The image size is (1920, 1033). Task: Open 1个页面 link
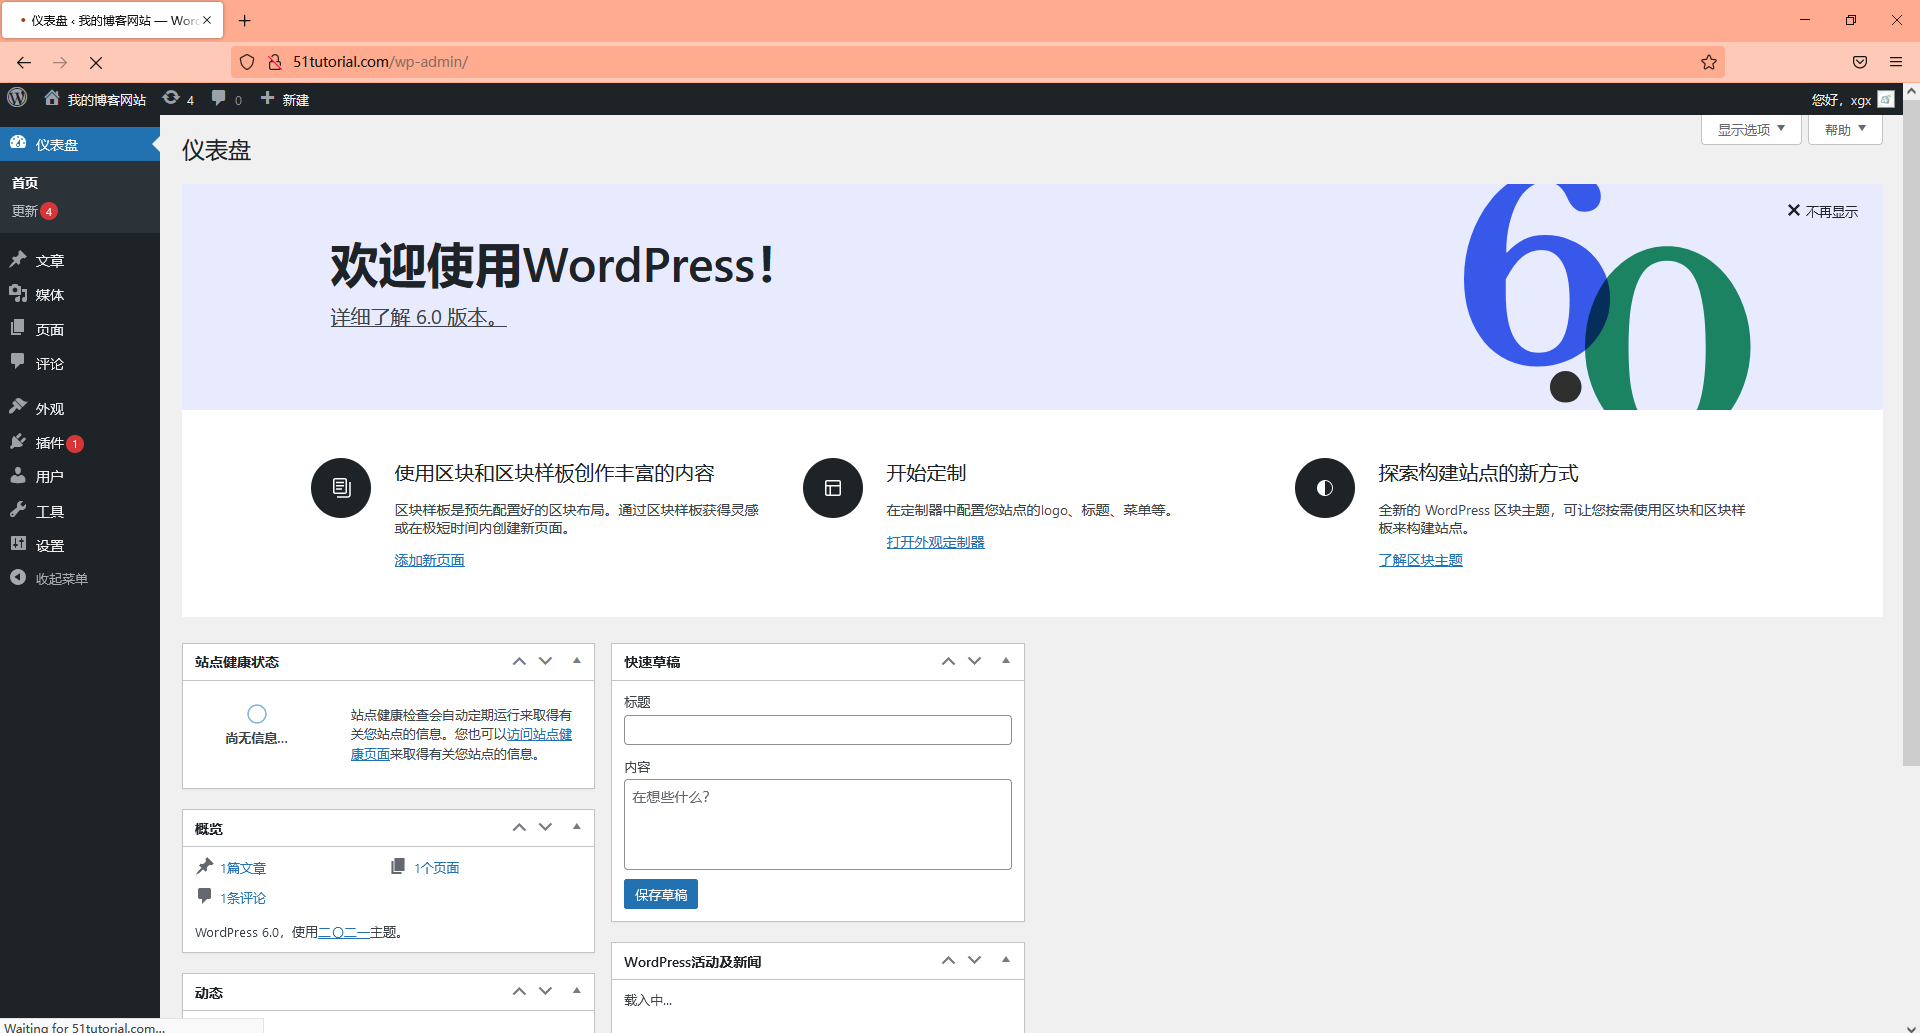[437, 868]
